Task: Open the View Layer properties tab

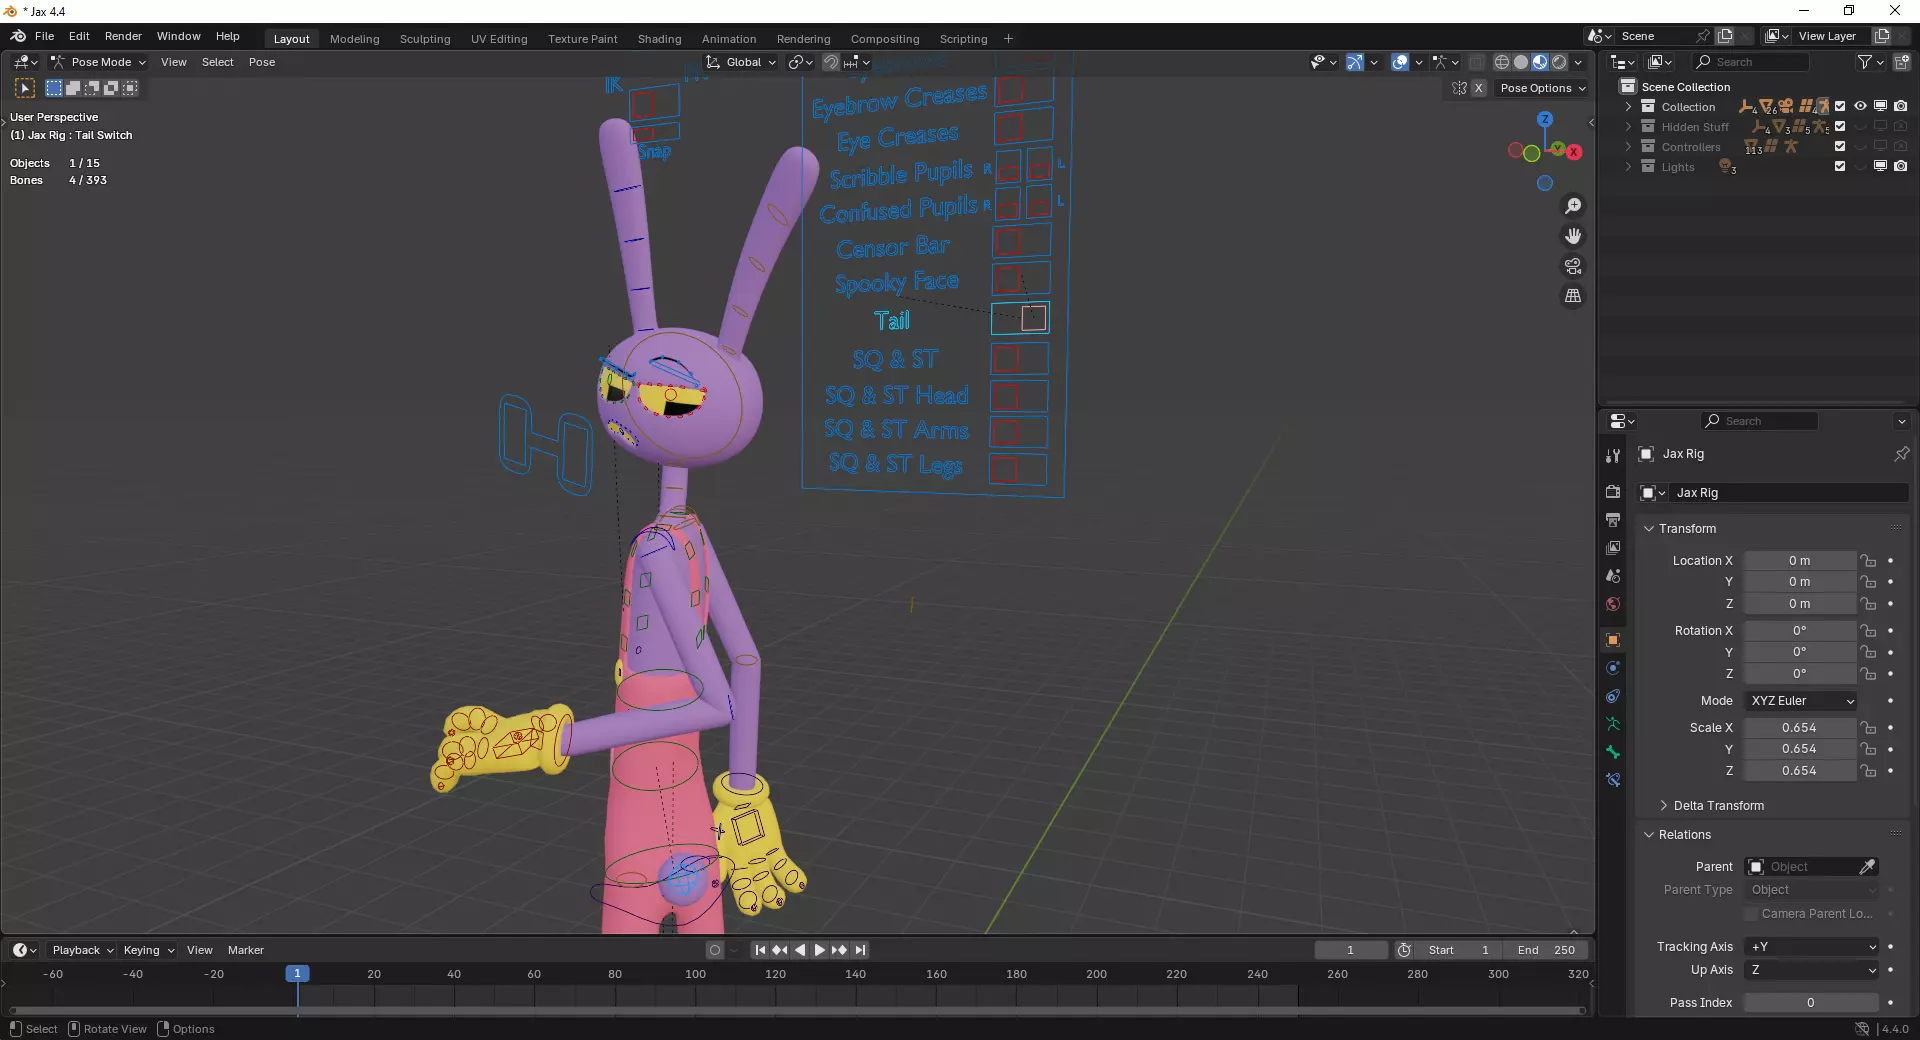Action: pyautogui.click(x=1613, y=548)
